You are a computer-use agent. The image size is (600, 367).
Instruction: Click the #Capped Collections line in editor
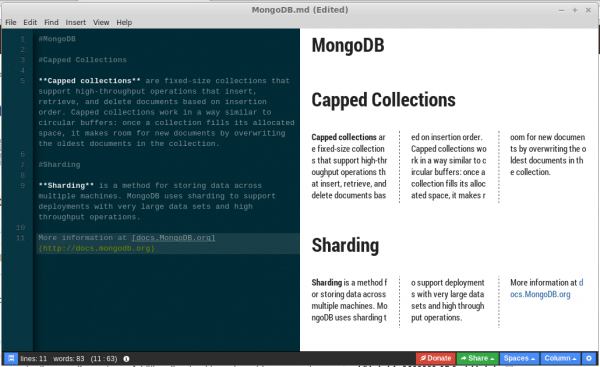tap(82, 60)
